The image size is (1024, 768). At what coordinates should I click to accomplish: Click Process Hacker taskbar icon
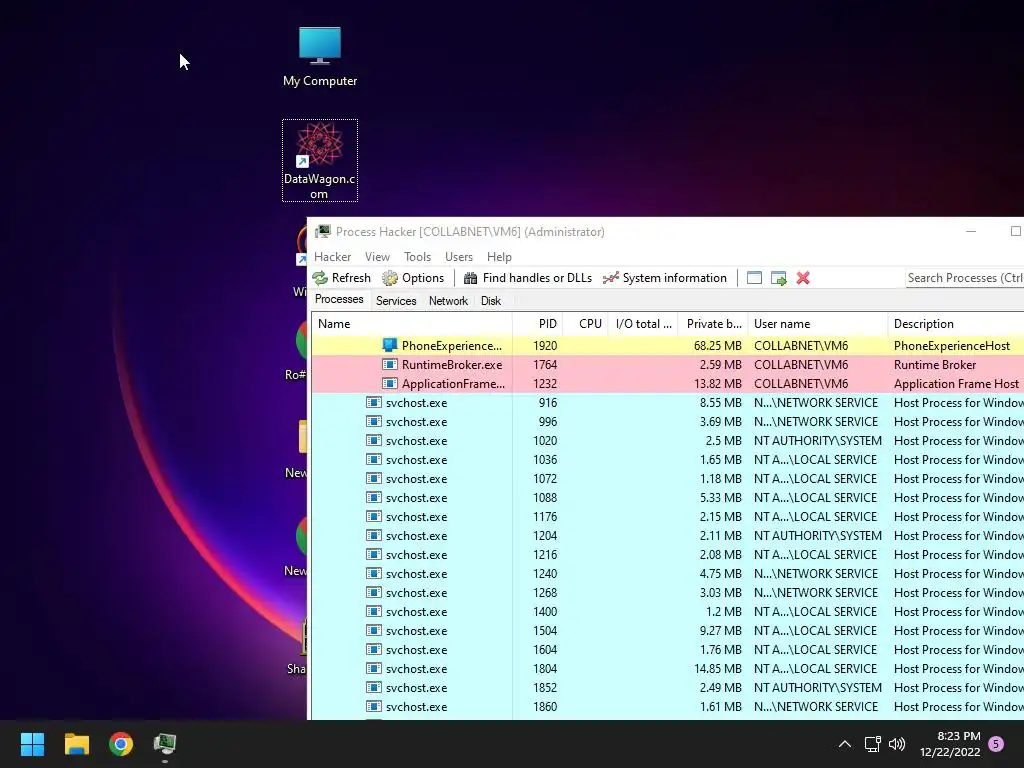coord(165,744)
